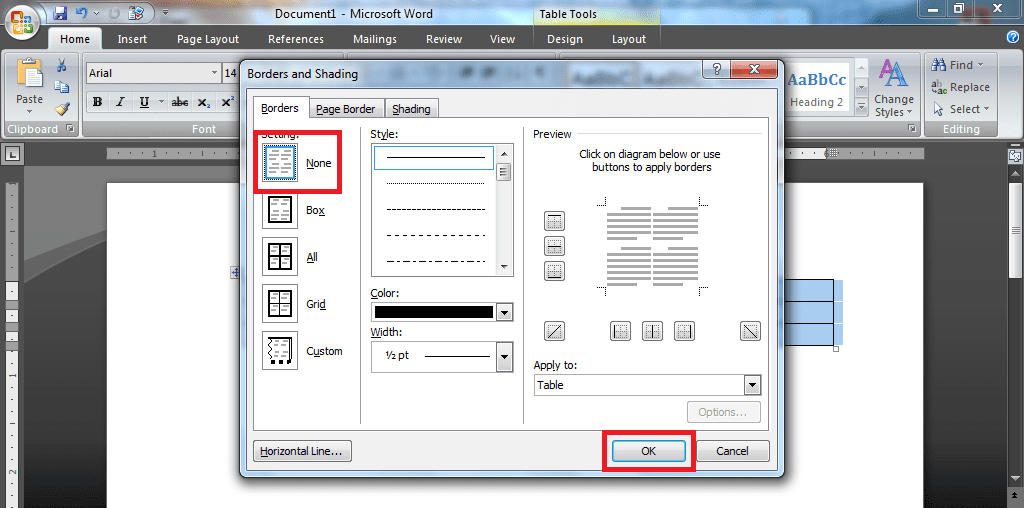This screenshot has height=508, width=1024.
Task: Switch to the Page Border tab
Action: (345, 109)
